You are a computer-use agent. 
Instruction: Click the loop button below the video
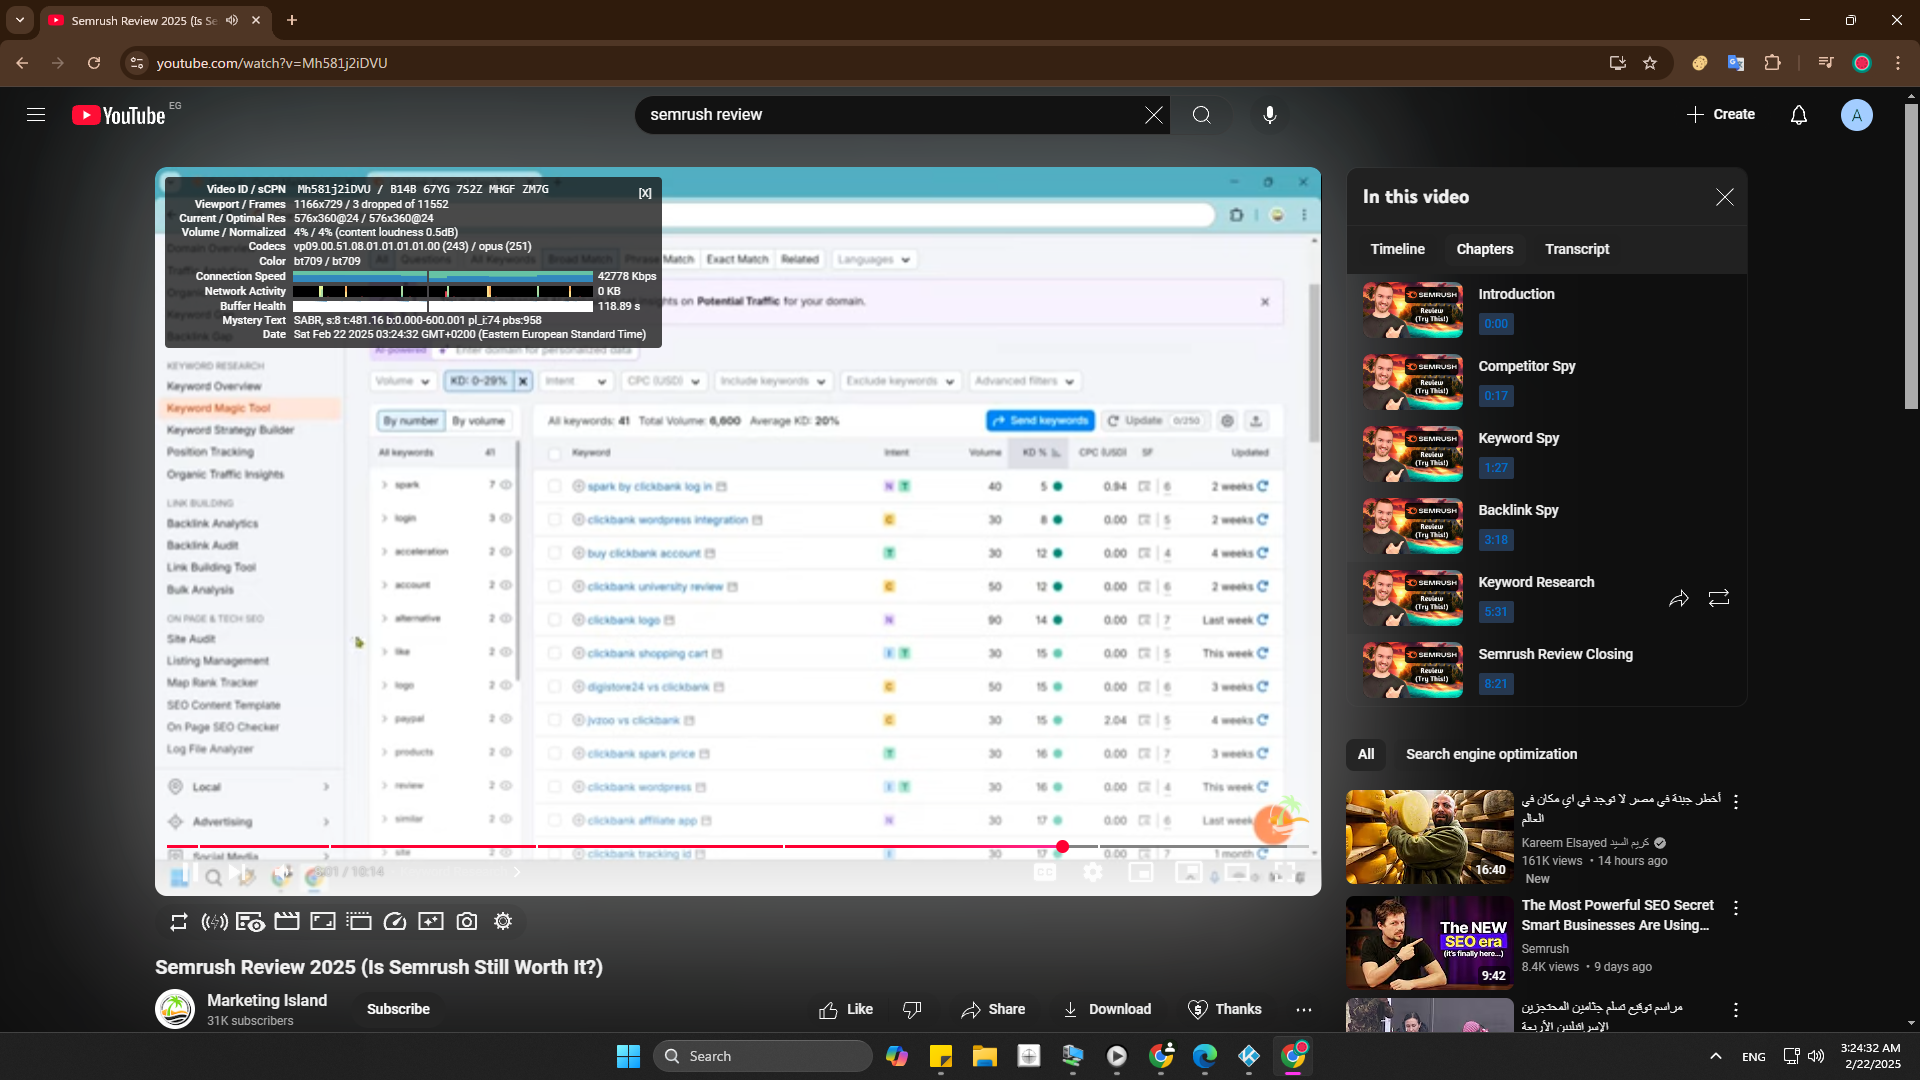pos(179,922)
